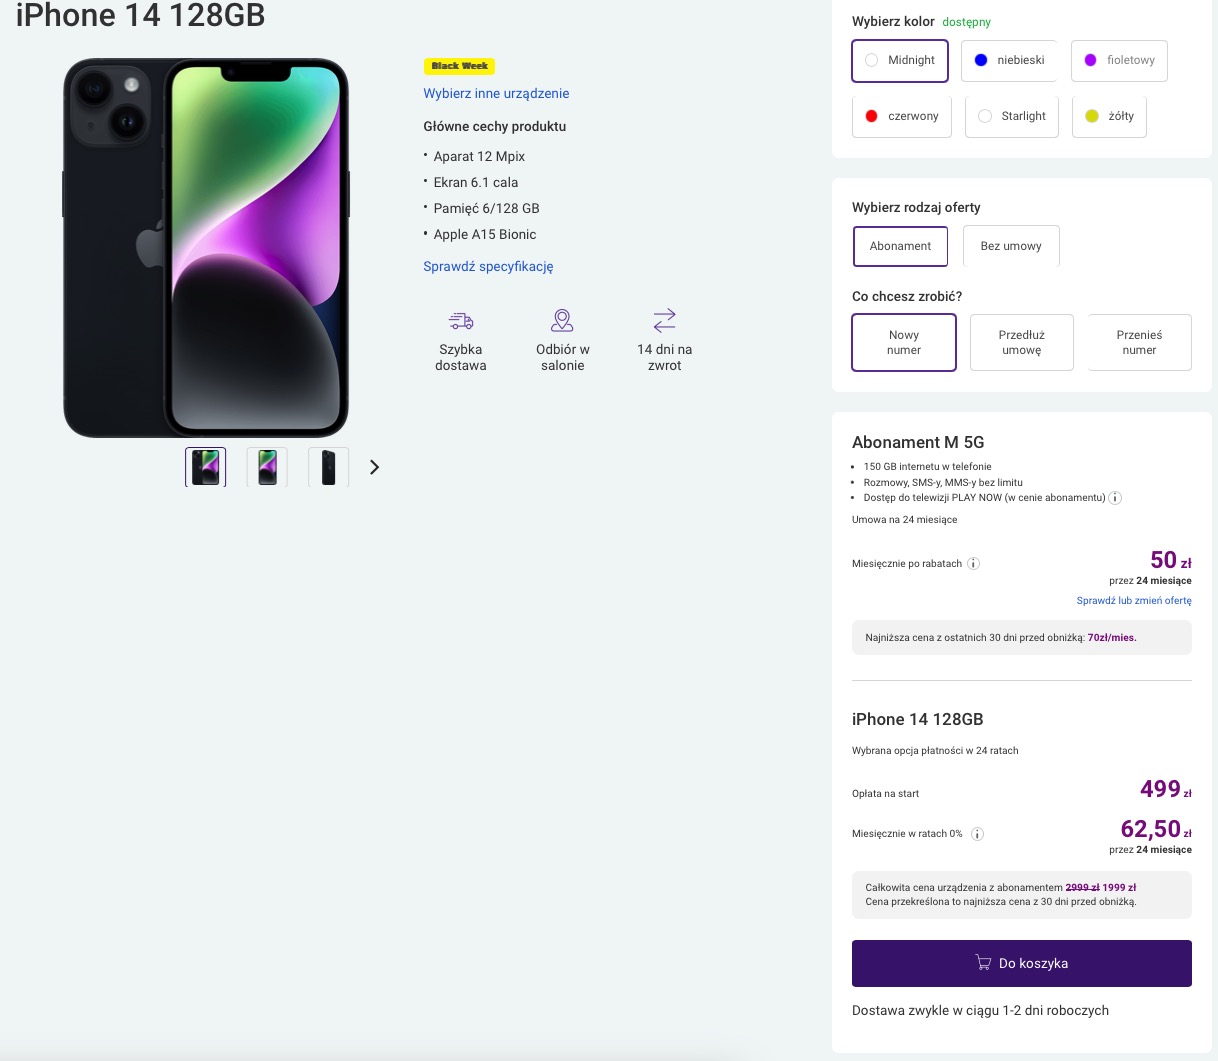
Task: Open info icon beside Miesięcznie w ratach 0%
Action: [x=977, y=834]
